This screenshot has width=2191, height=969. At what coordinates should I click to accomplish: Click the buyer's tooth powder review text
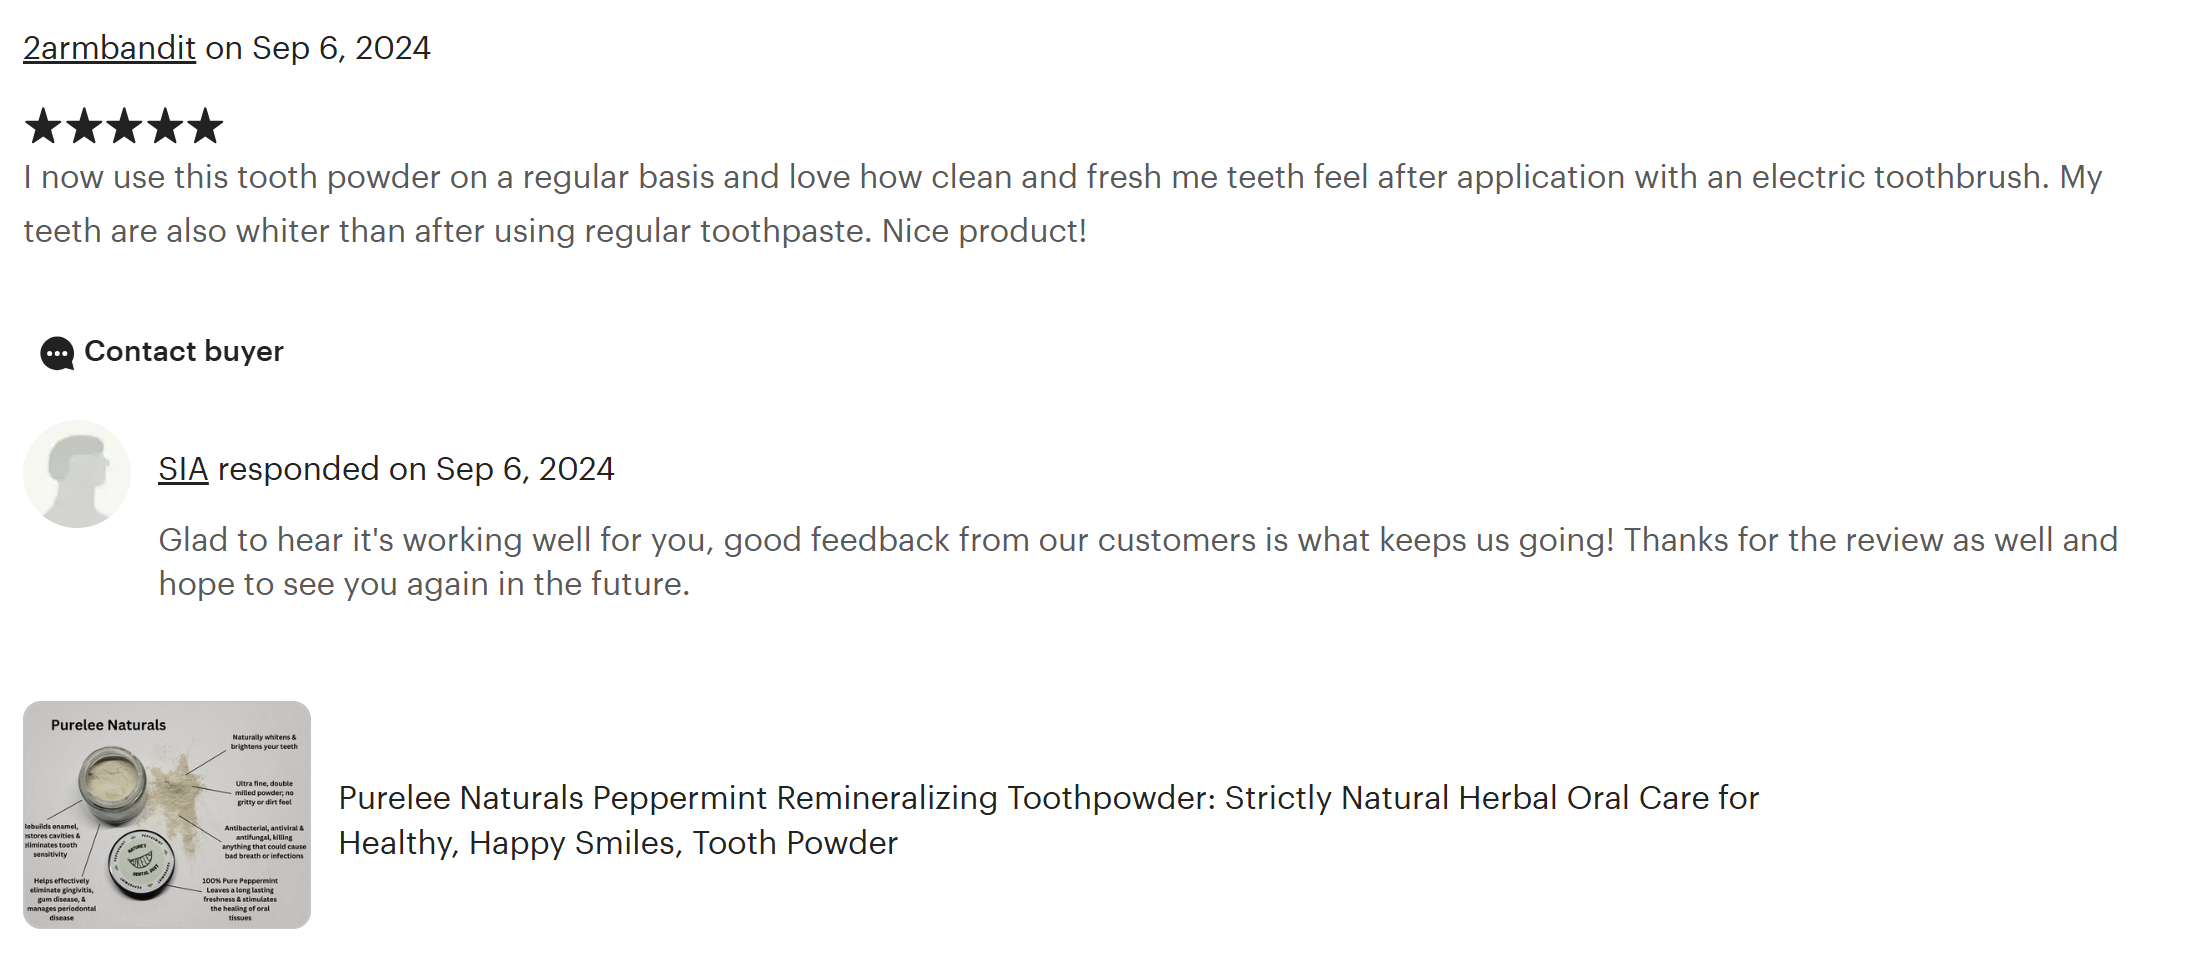(1062, 178)
